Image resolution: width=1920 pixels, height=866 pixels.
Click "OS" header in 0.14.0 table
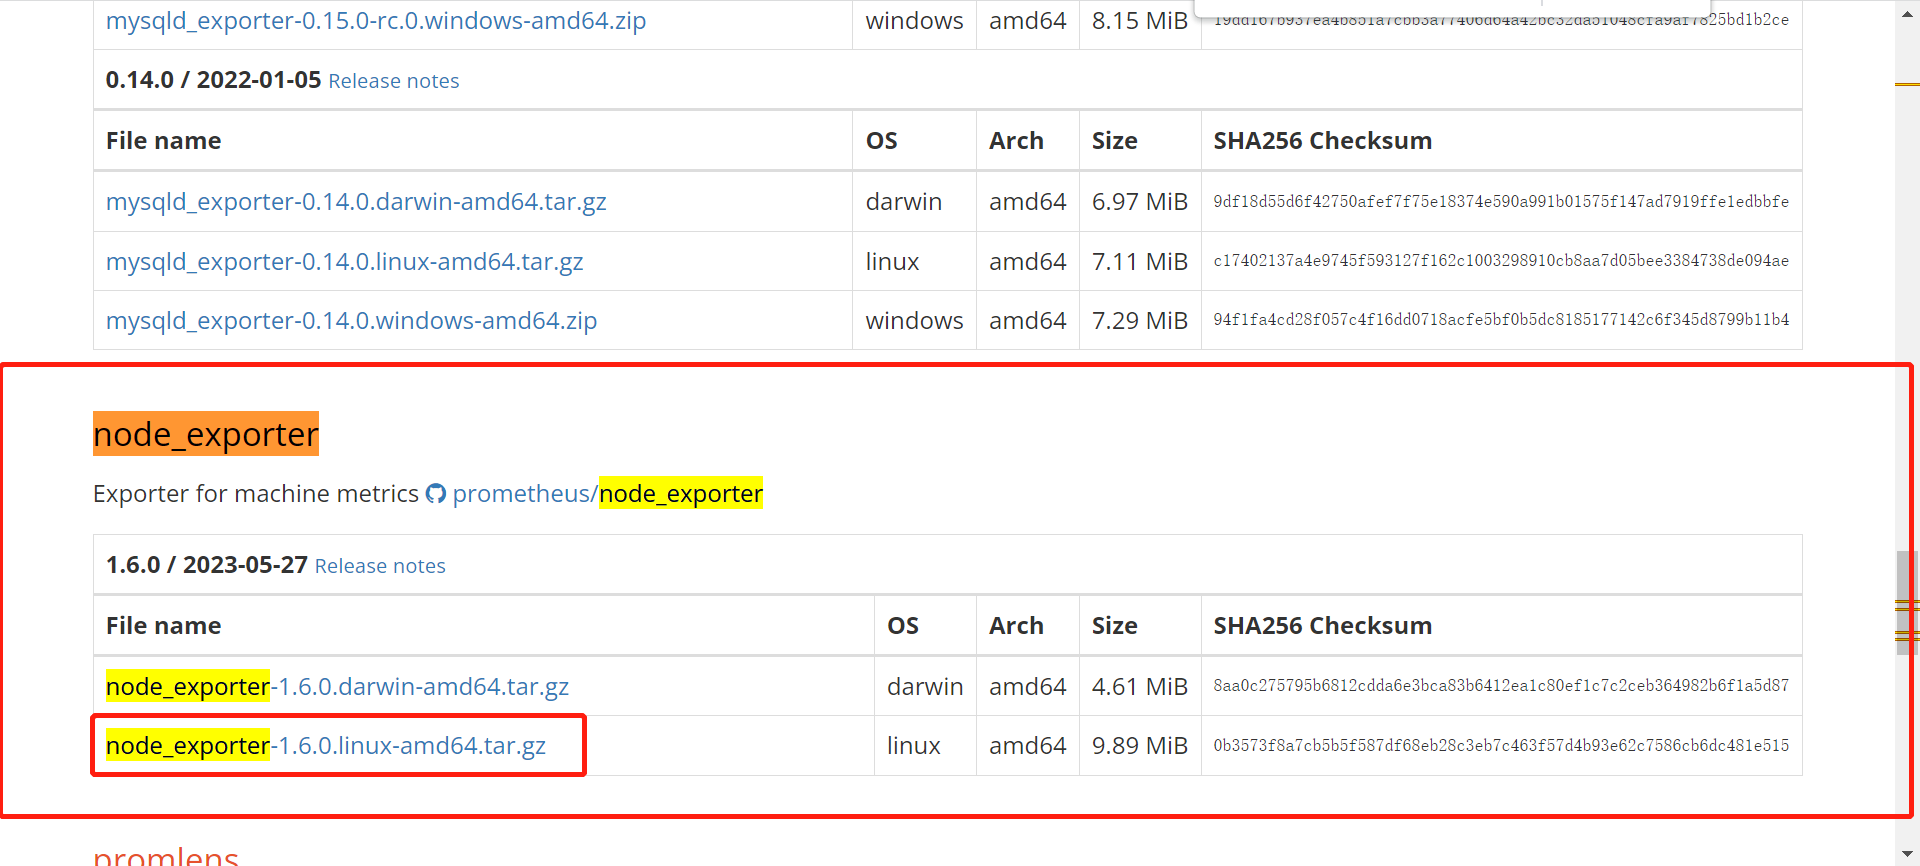click(x=881, y=141)
